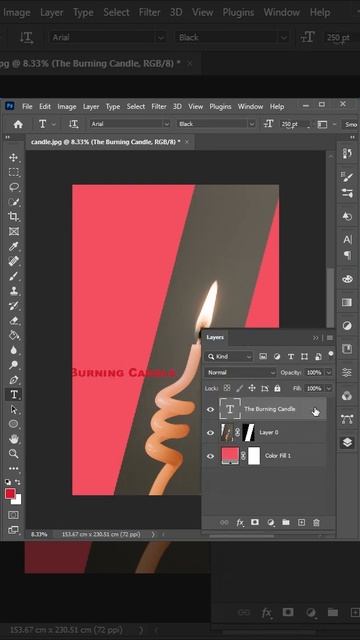
Task: Open the Kind filter dropdown
Action: [229, 357]
